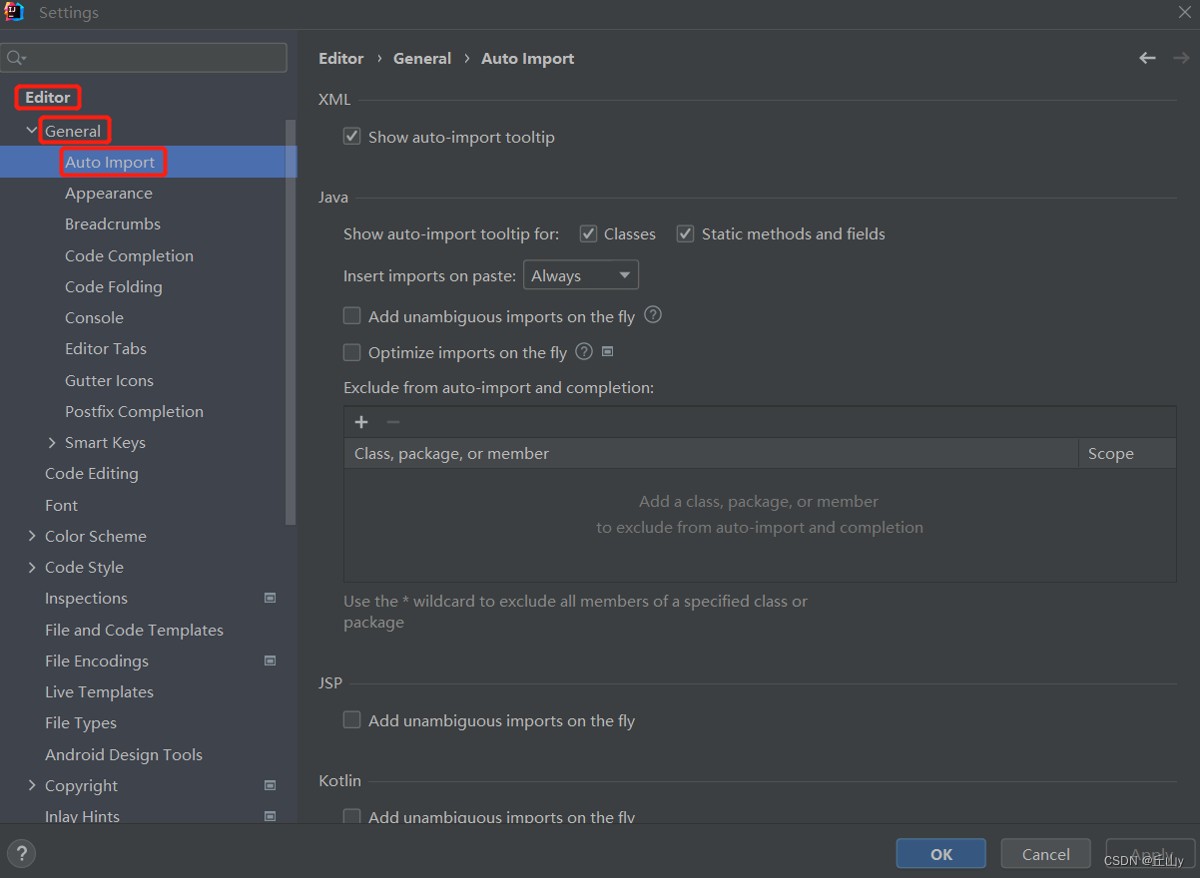The width and height of the screenshot is (1200, 878).
Task: Disable XML Show auto-import tooltip checkbox
Action: point(352,136)
